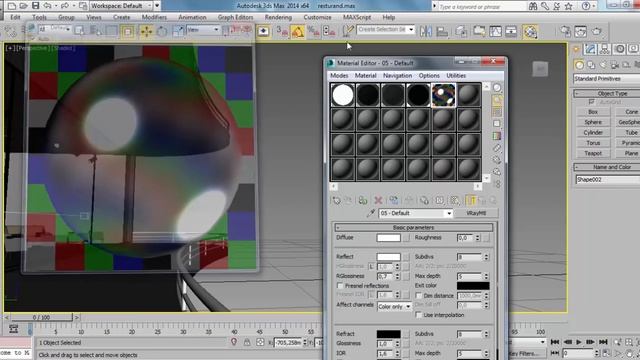
Task: Open the Utilities menu in Material Editor
Action: tap(456, 76)
